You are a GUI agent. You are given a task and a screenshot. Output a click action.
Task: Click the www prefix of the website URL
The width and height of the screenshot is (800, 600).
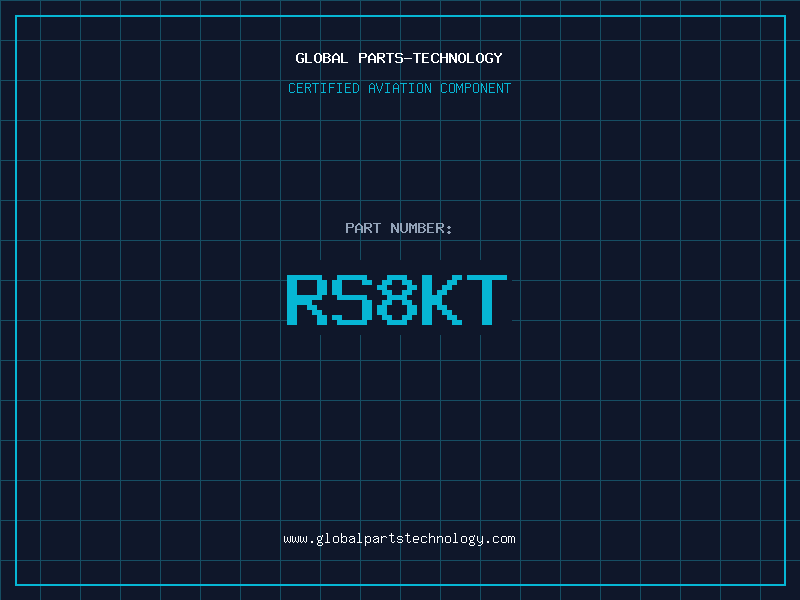295,539
